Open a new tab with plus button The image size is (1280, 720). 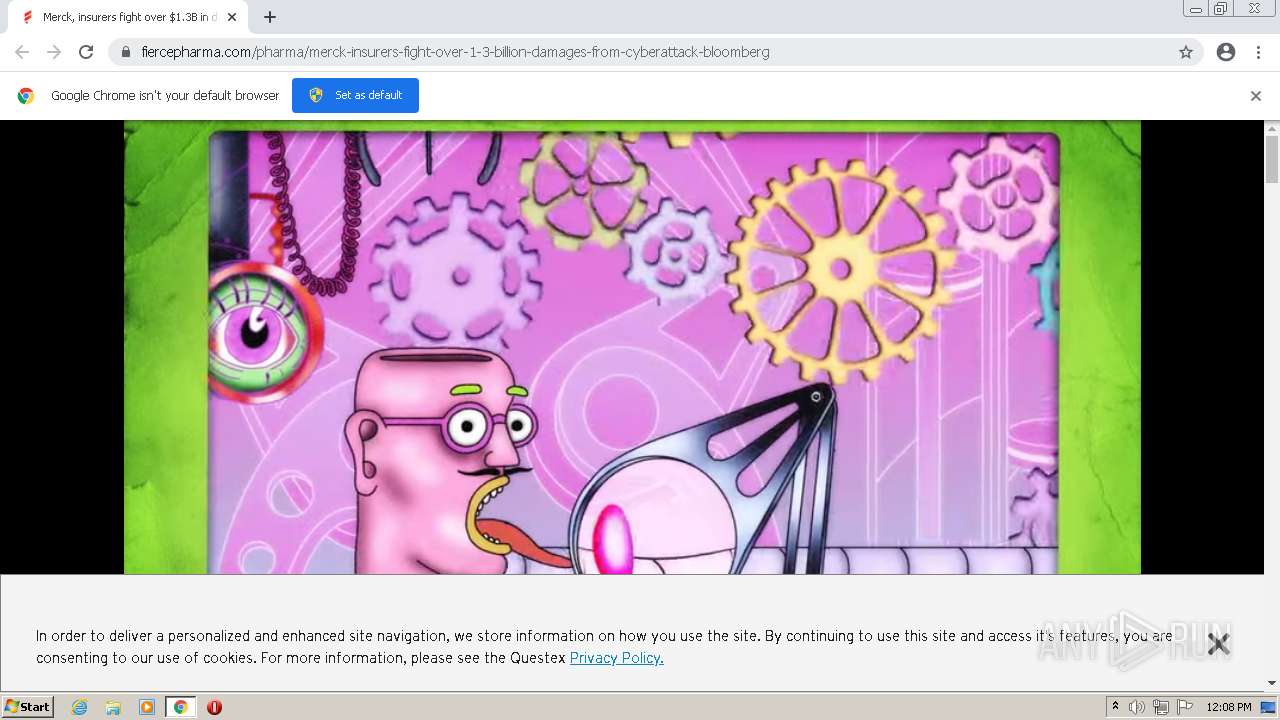click(x=270, y=17)
